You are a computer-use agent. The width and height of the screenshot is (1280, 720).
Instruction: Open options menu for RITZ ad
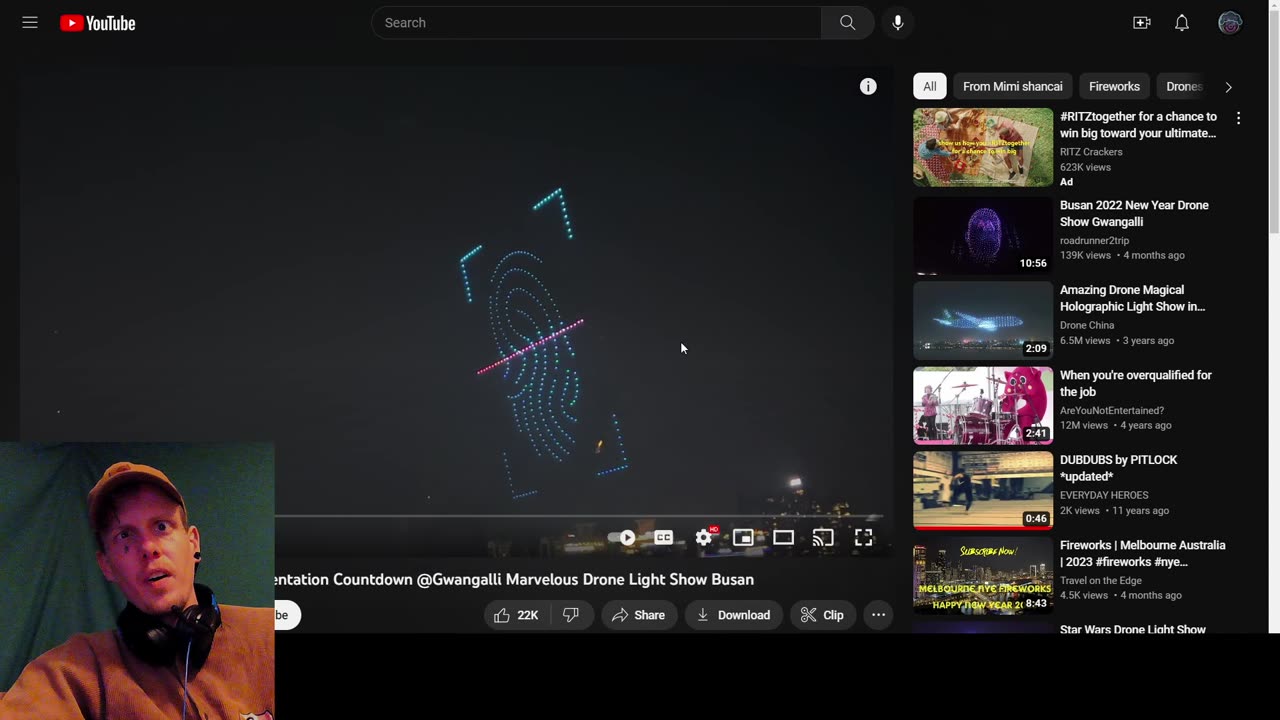pos(1238,118)
